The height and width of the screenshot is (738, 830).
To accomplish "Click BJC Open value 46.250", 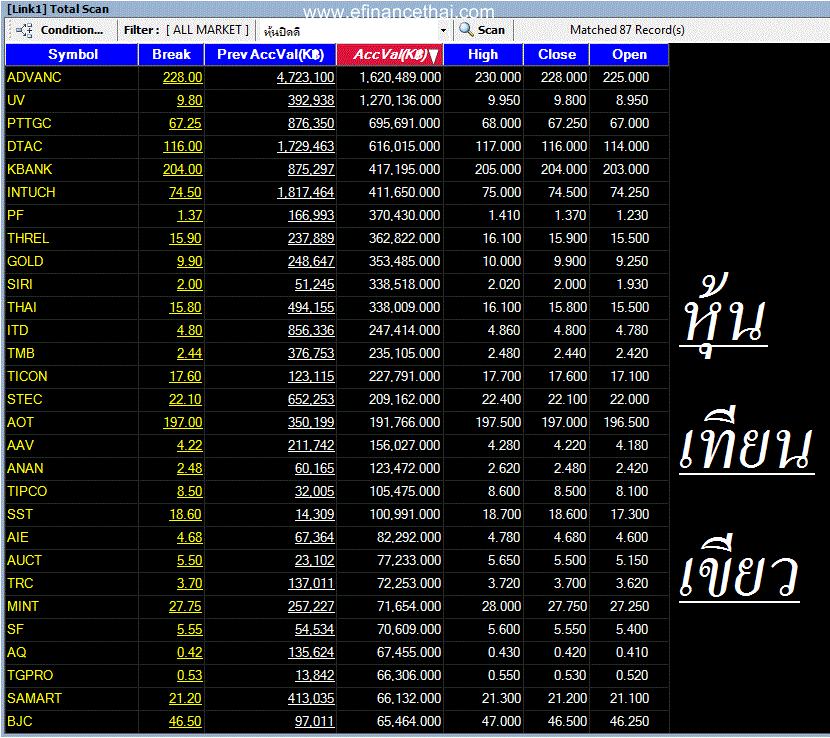I will click(x=629, y=722).
